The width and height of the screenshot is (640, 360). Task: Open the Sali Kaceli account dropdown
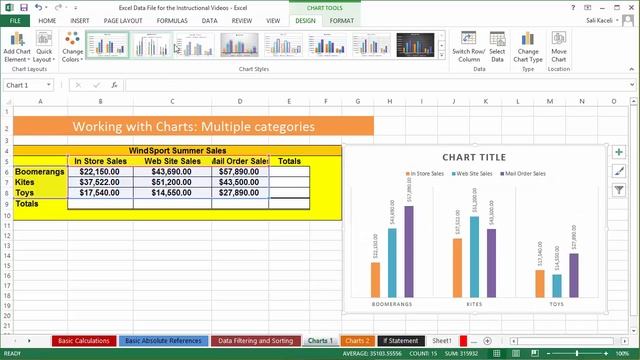coord(602,20)
